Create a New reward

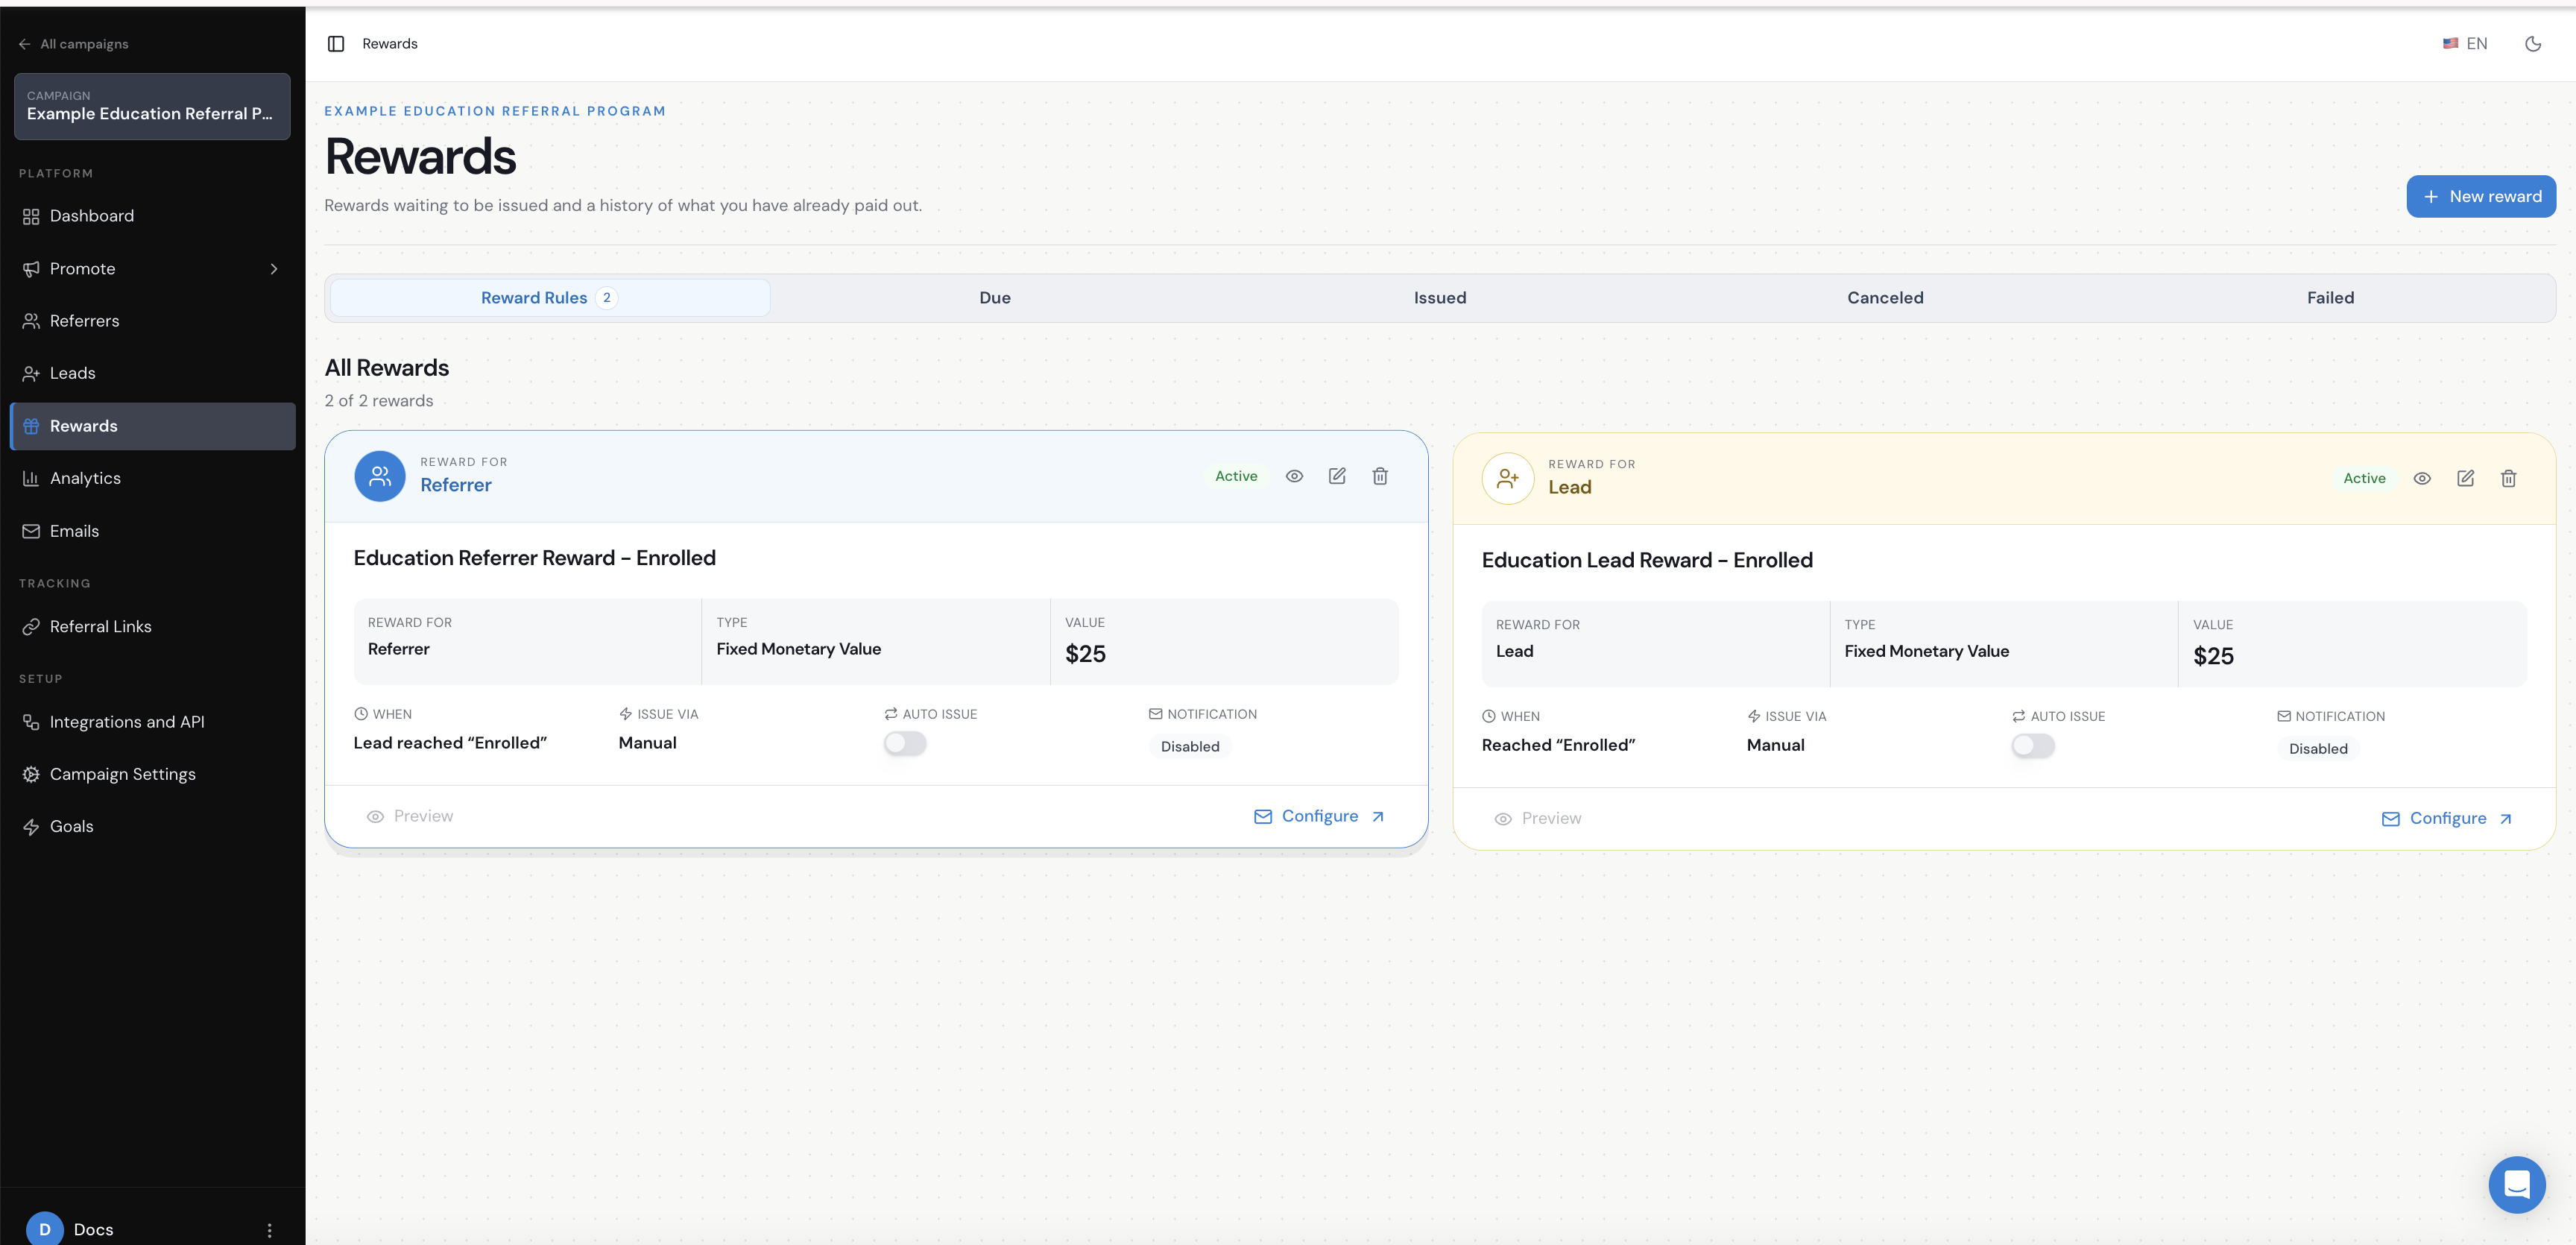pyautogui.click(x=2481, y=196)
